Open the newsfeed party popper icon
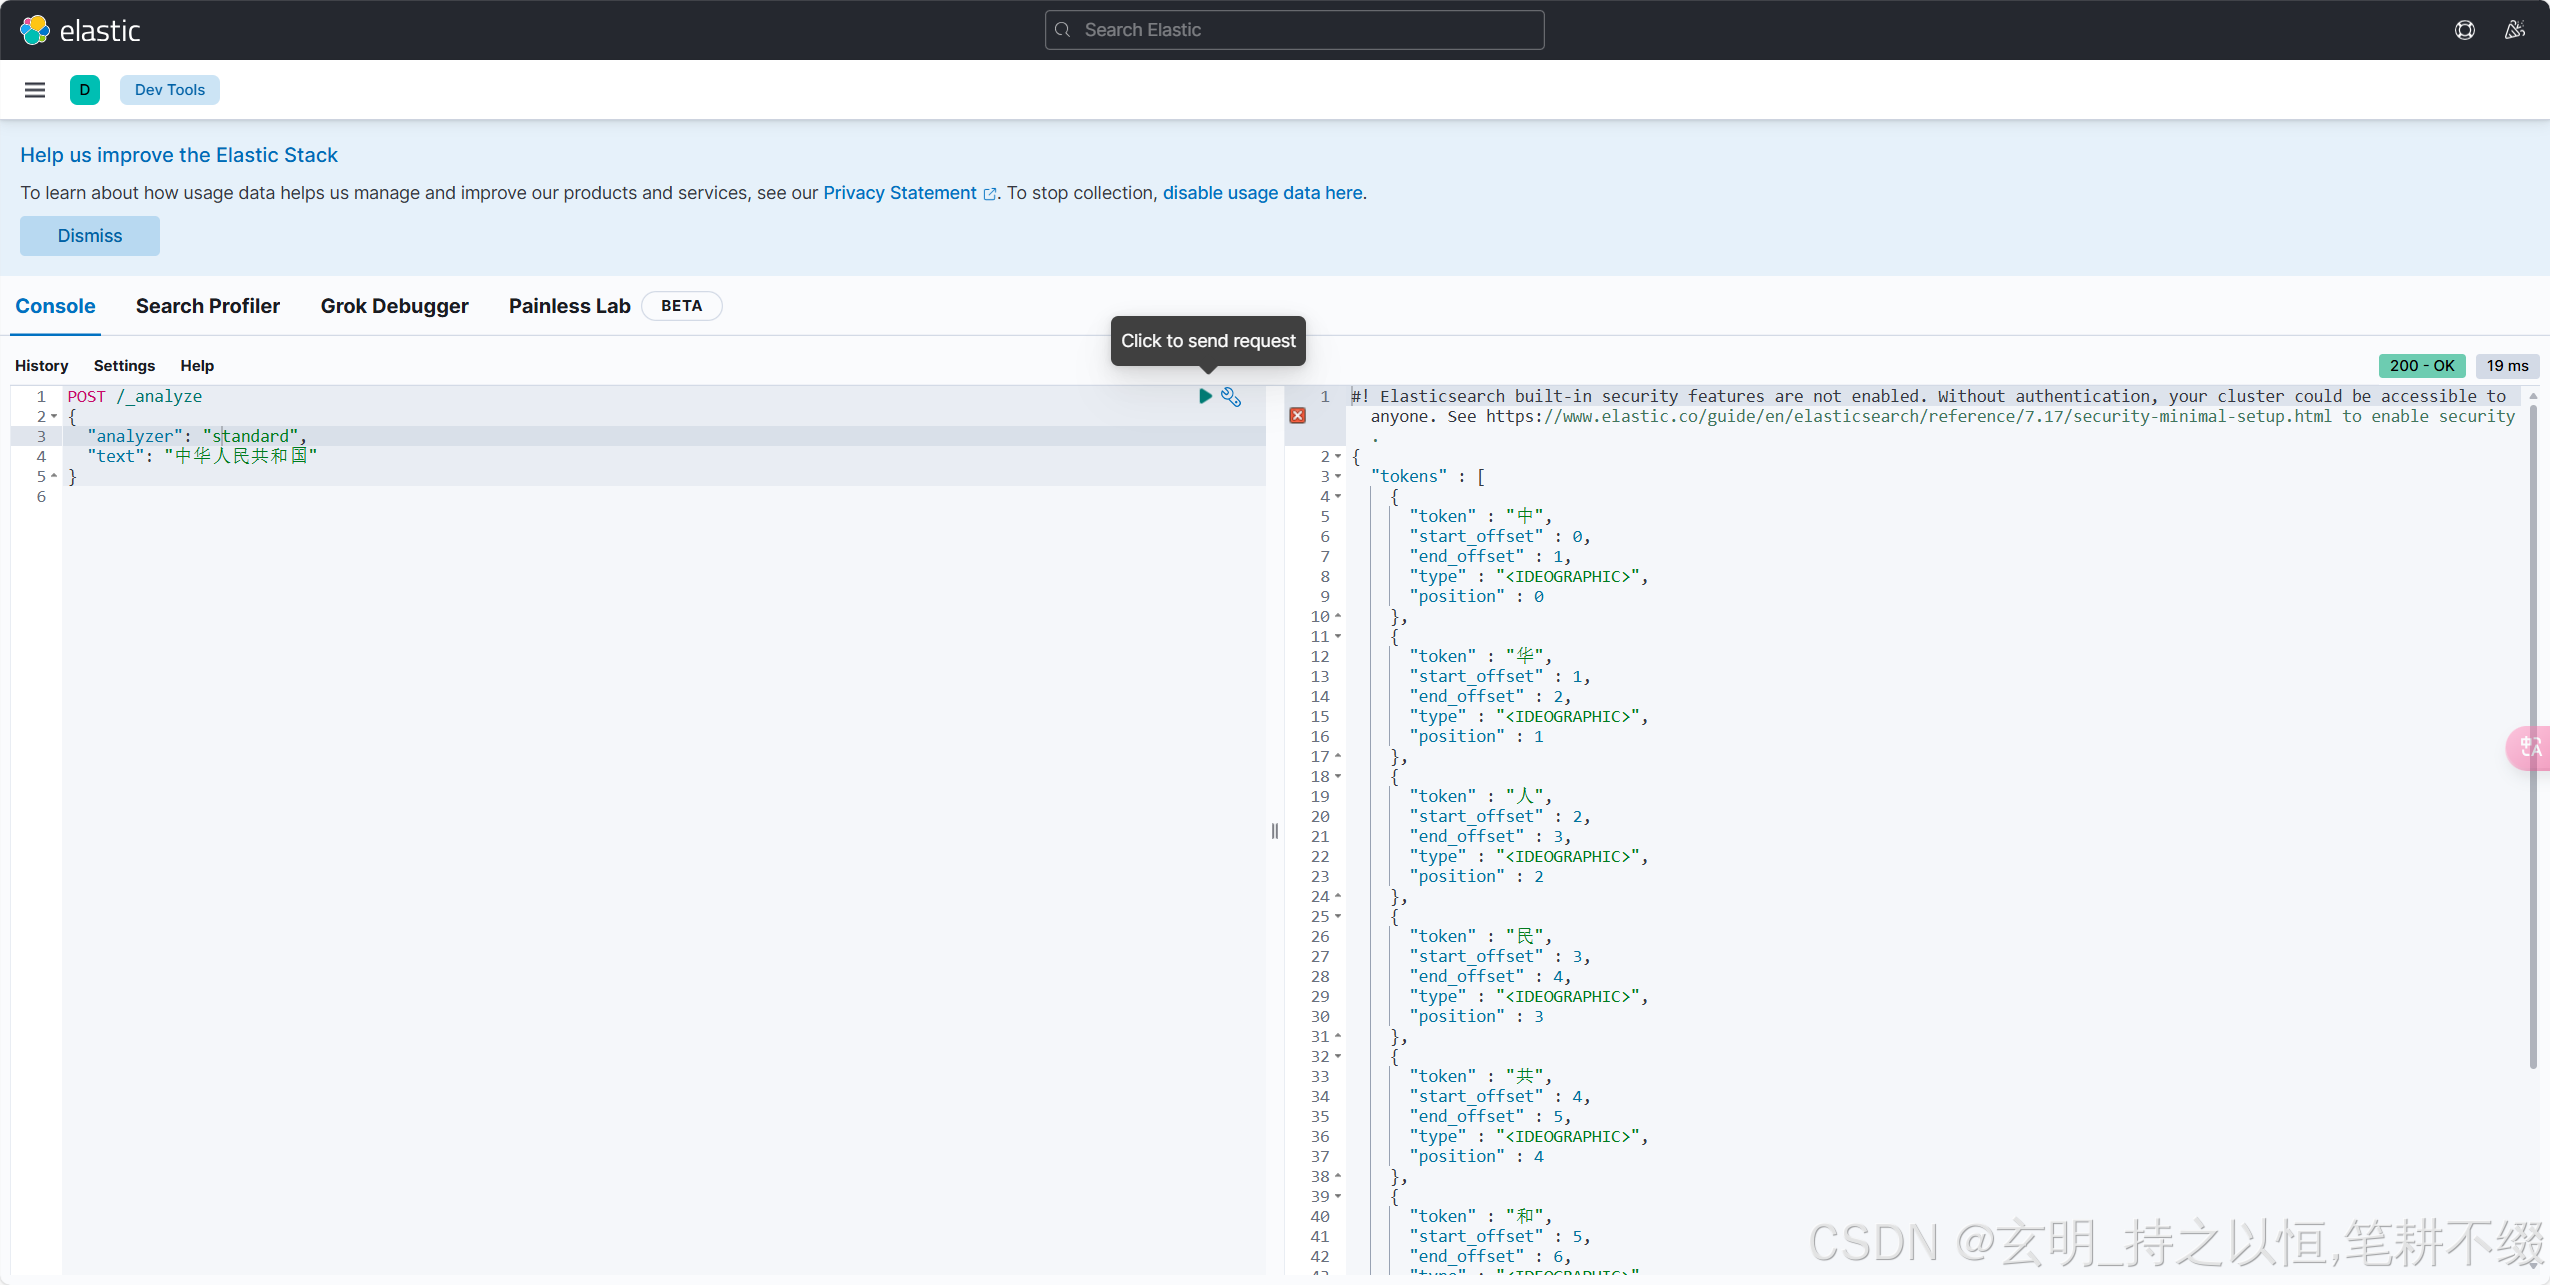This screenshot has width=2550, height=1285. [x=2514, y=29]
